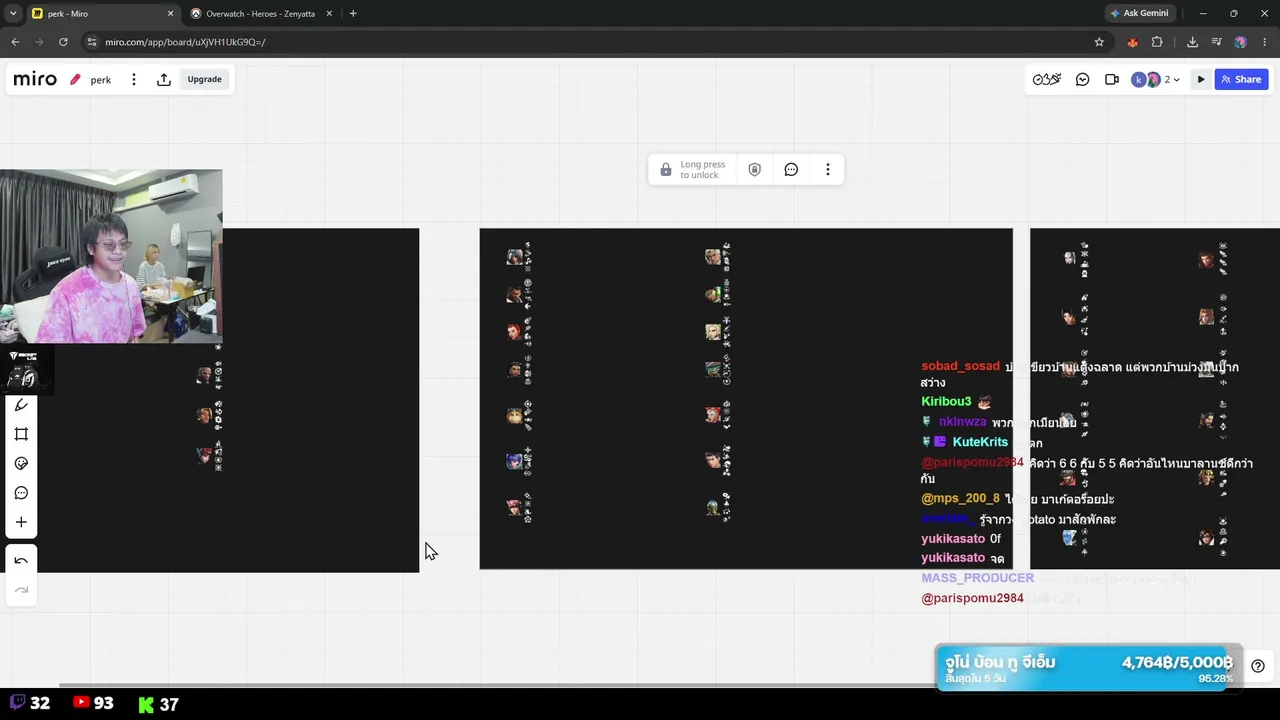This screenshot has height=720, width=1280.
Task: Select the Comment tool in left toolbar
Action: click(21, 493)
